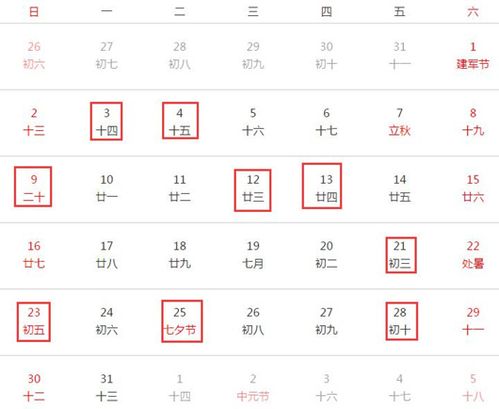This screenshot has height=409, width=499.
Task: Select boxed date 28 初十
Action: click(x=402, y=321)
